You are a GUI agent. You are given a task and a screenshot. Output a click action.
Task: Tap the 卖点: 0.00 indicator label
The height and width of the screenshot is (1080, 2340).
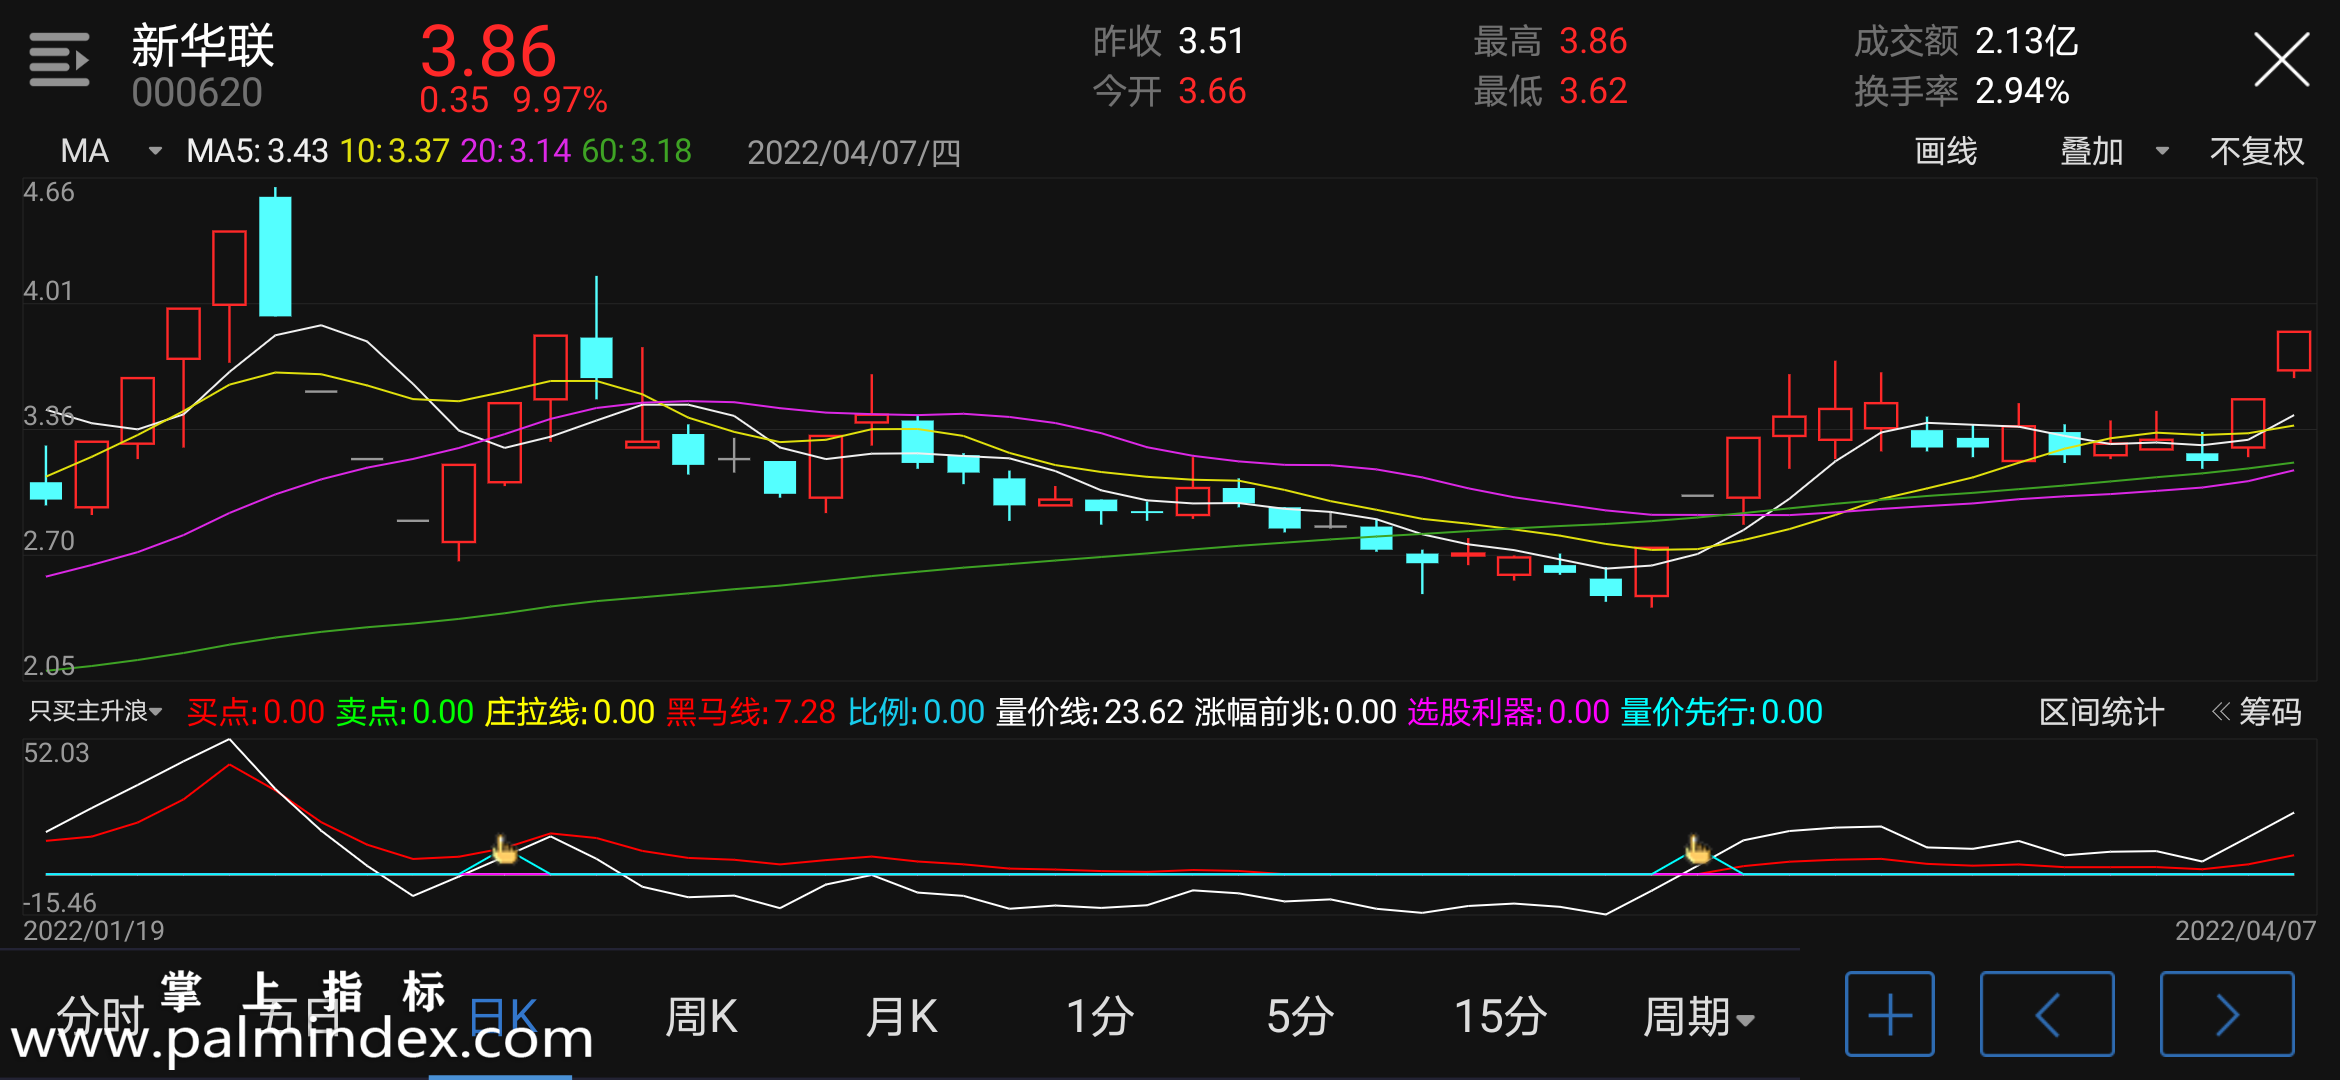coord(405,712)
